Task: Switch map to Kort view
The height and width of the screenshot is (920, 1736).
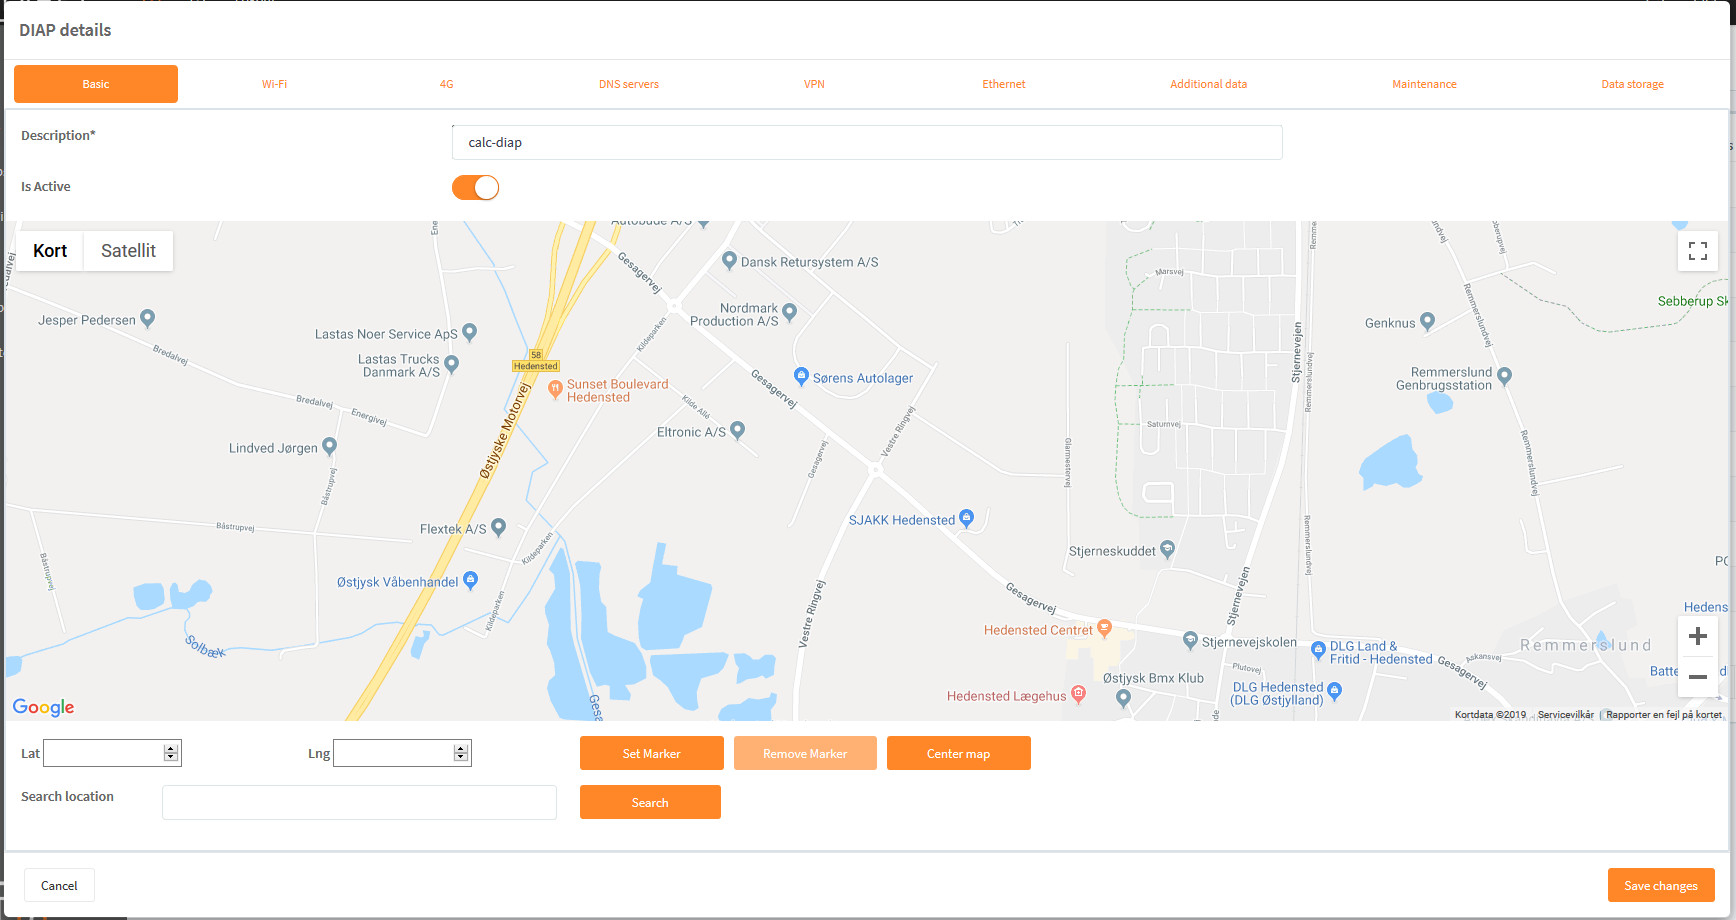Action: (x=50, y=251)
